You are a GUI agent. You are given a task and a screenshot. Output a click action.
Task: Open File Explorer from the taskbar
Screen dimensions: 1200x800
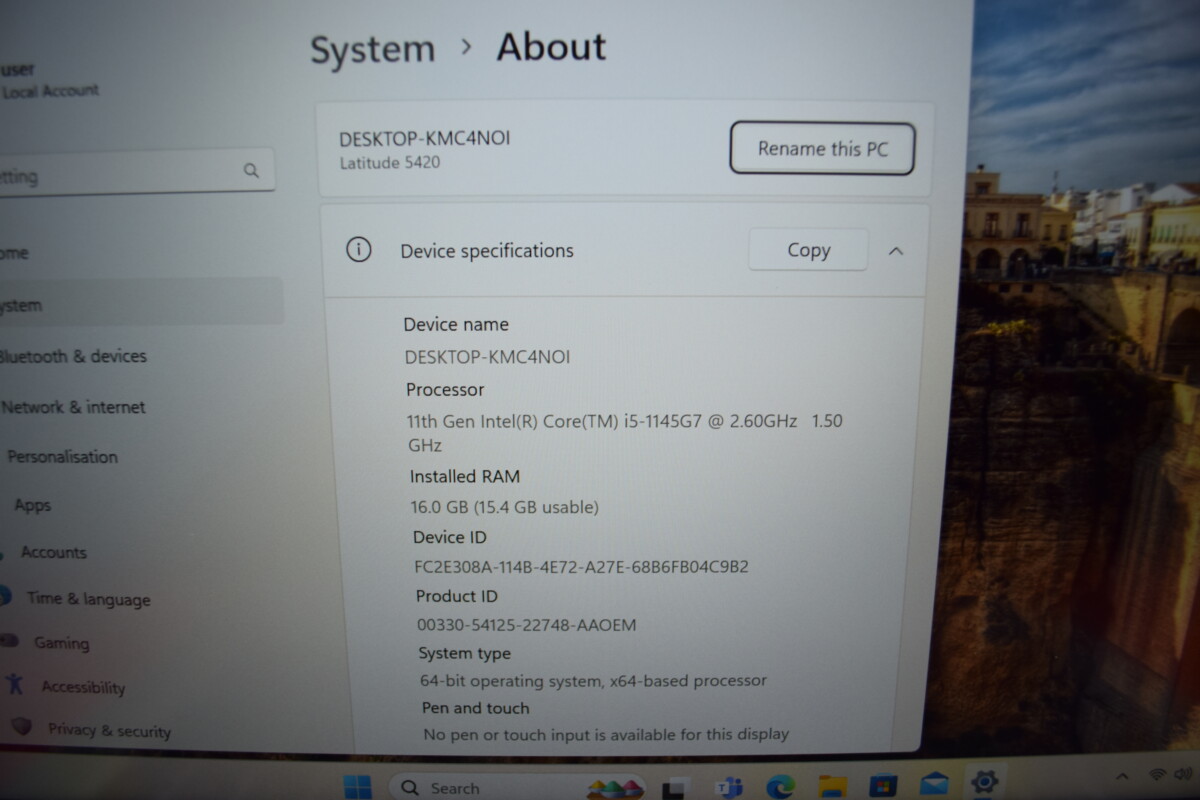[x=832, y=785]
